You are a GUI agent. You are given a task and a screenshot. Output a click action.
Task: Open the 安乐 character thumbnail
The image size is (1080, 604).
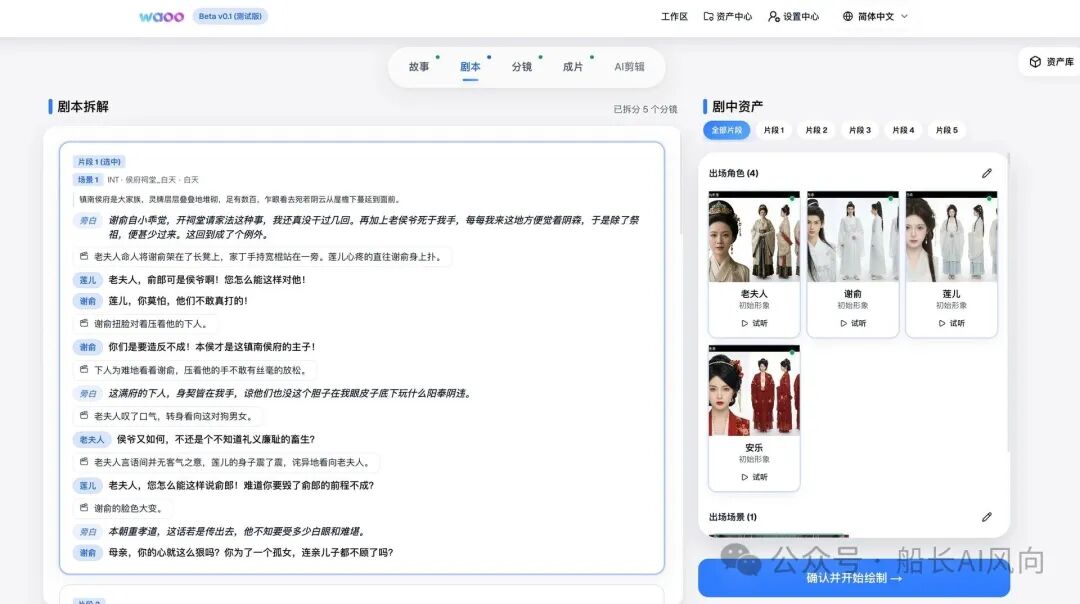click(x=753, y=390)
